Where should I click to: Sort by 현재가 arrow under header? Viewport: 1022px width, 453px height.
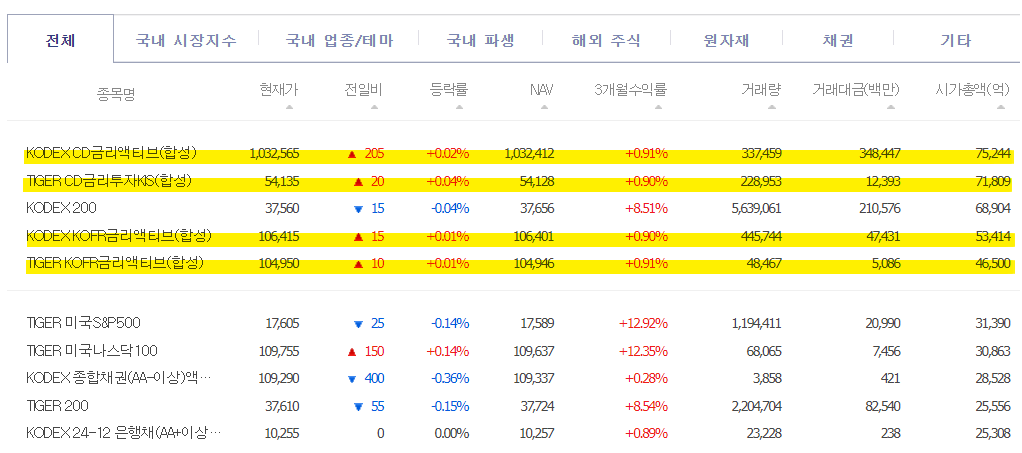(x=289, y=107)
